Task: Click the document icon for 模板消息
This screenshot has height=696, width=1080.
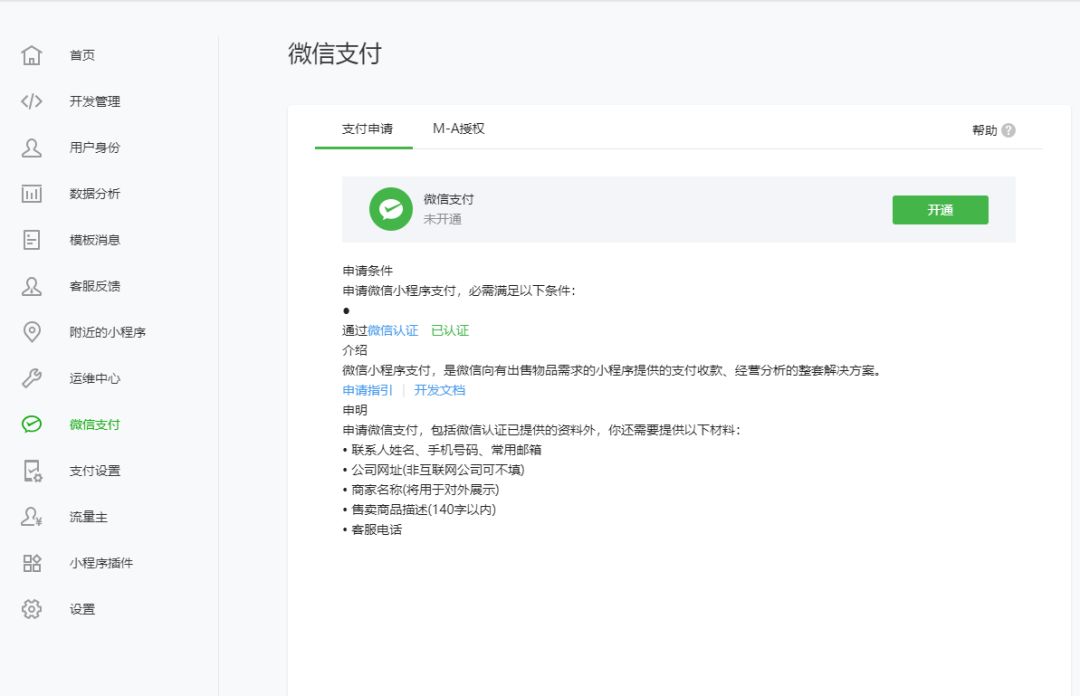Action: click(32, 240)
